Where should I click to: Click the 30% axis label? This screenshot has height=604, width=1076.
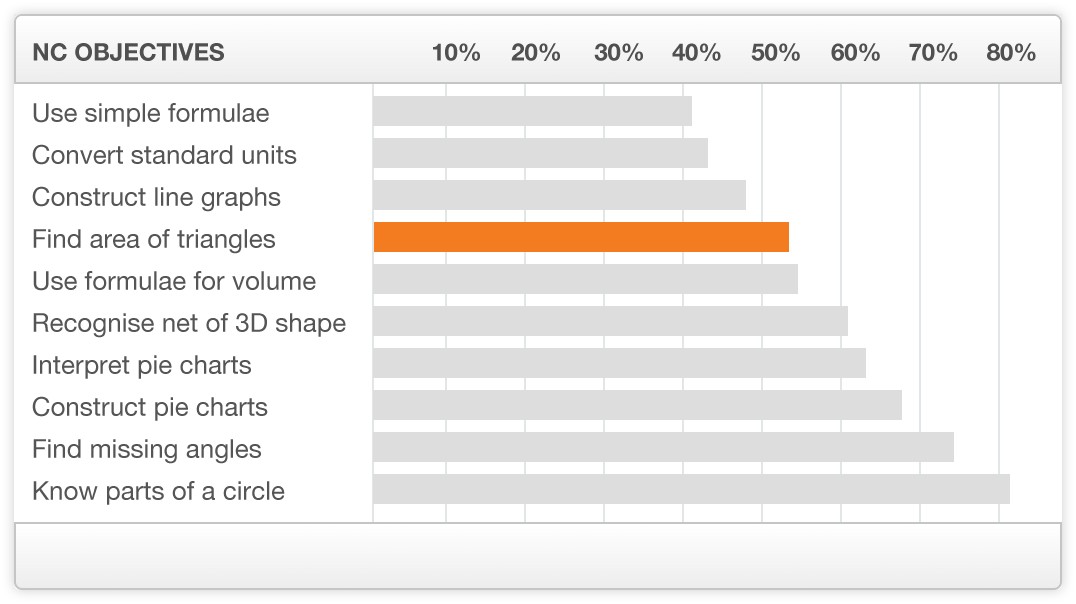(x=618, y=52)
